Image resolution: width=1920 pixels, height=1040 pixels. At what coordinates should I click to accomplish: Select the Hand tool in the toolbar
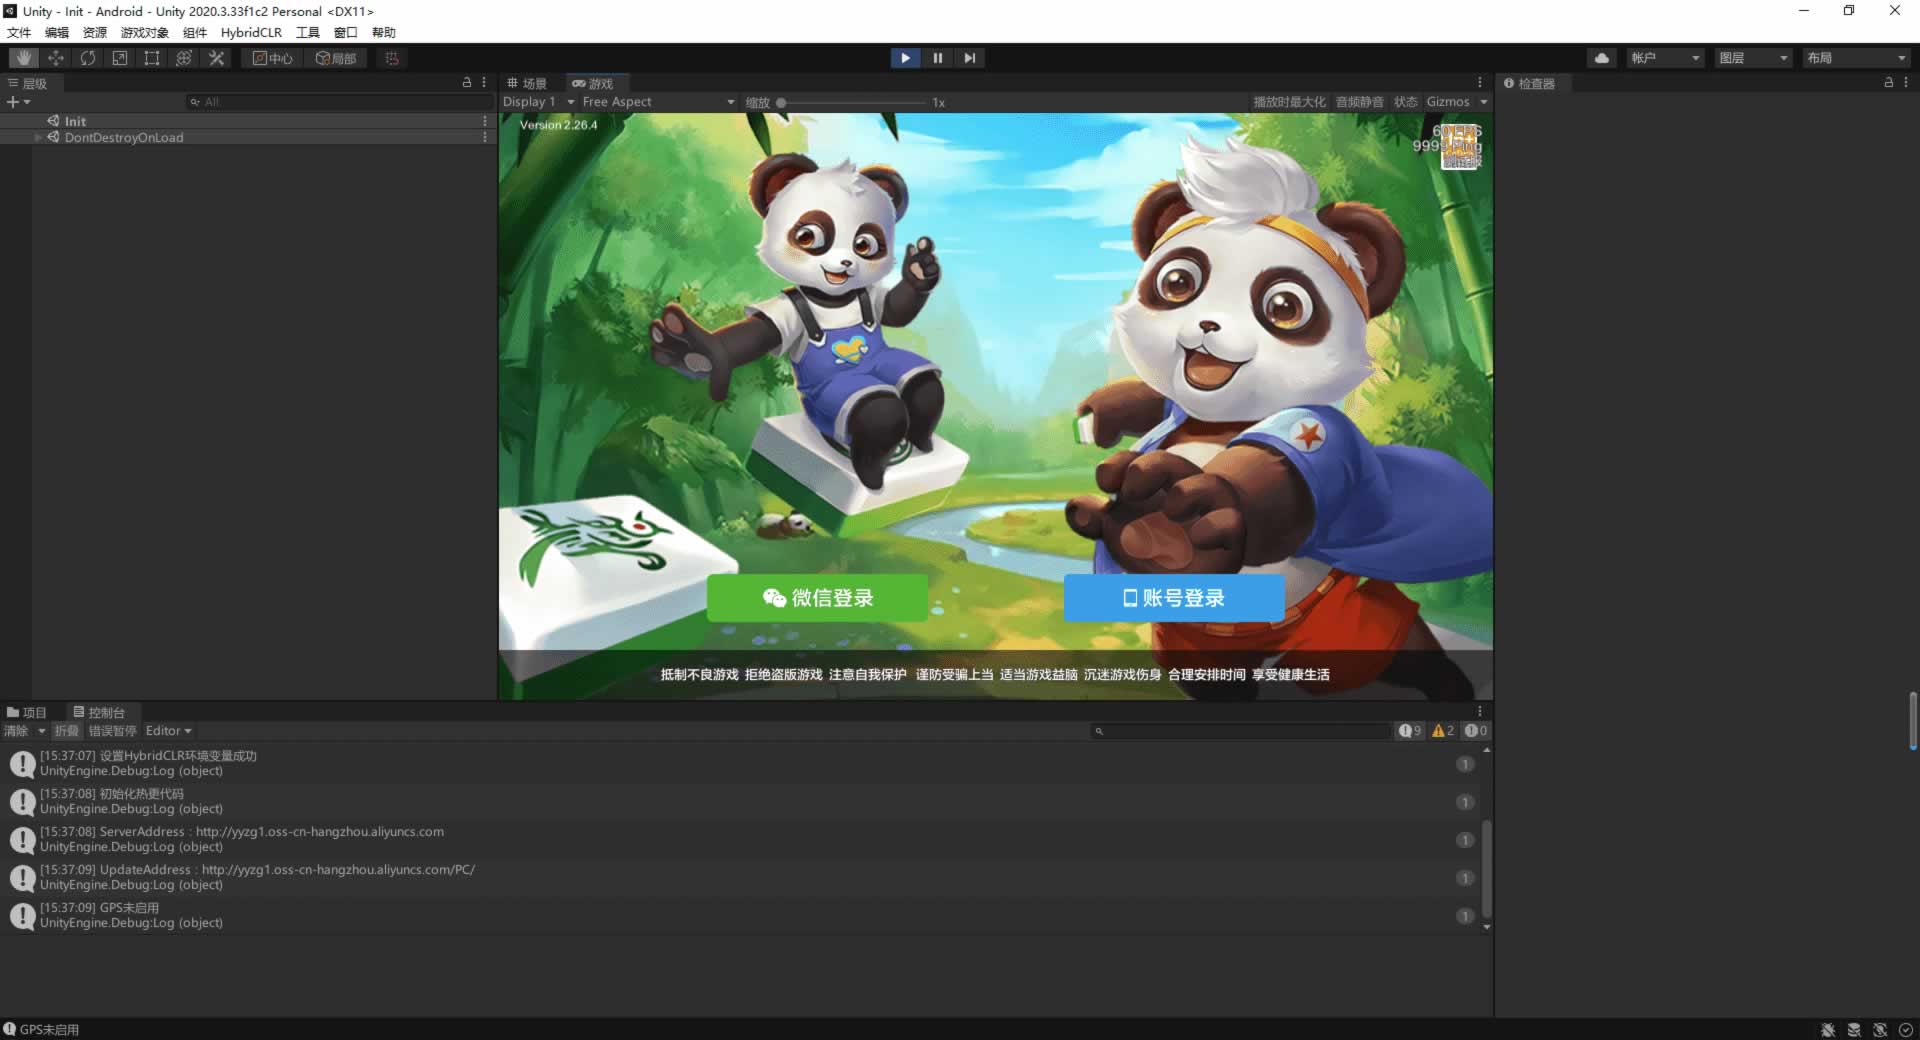click(x=24, y=58)
